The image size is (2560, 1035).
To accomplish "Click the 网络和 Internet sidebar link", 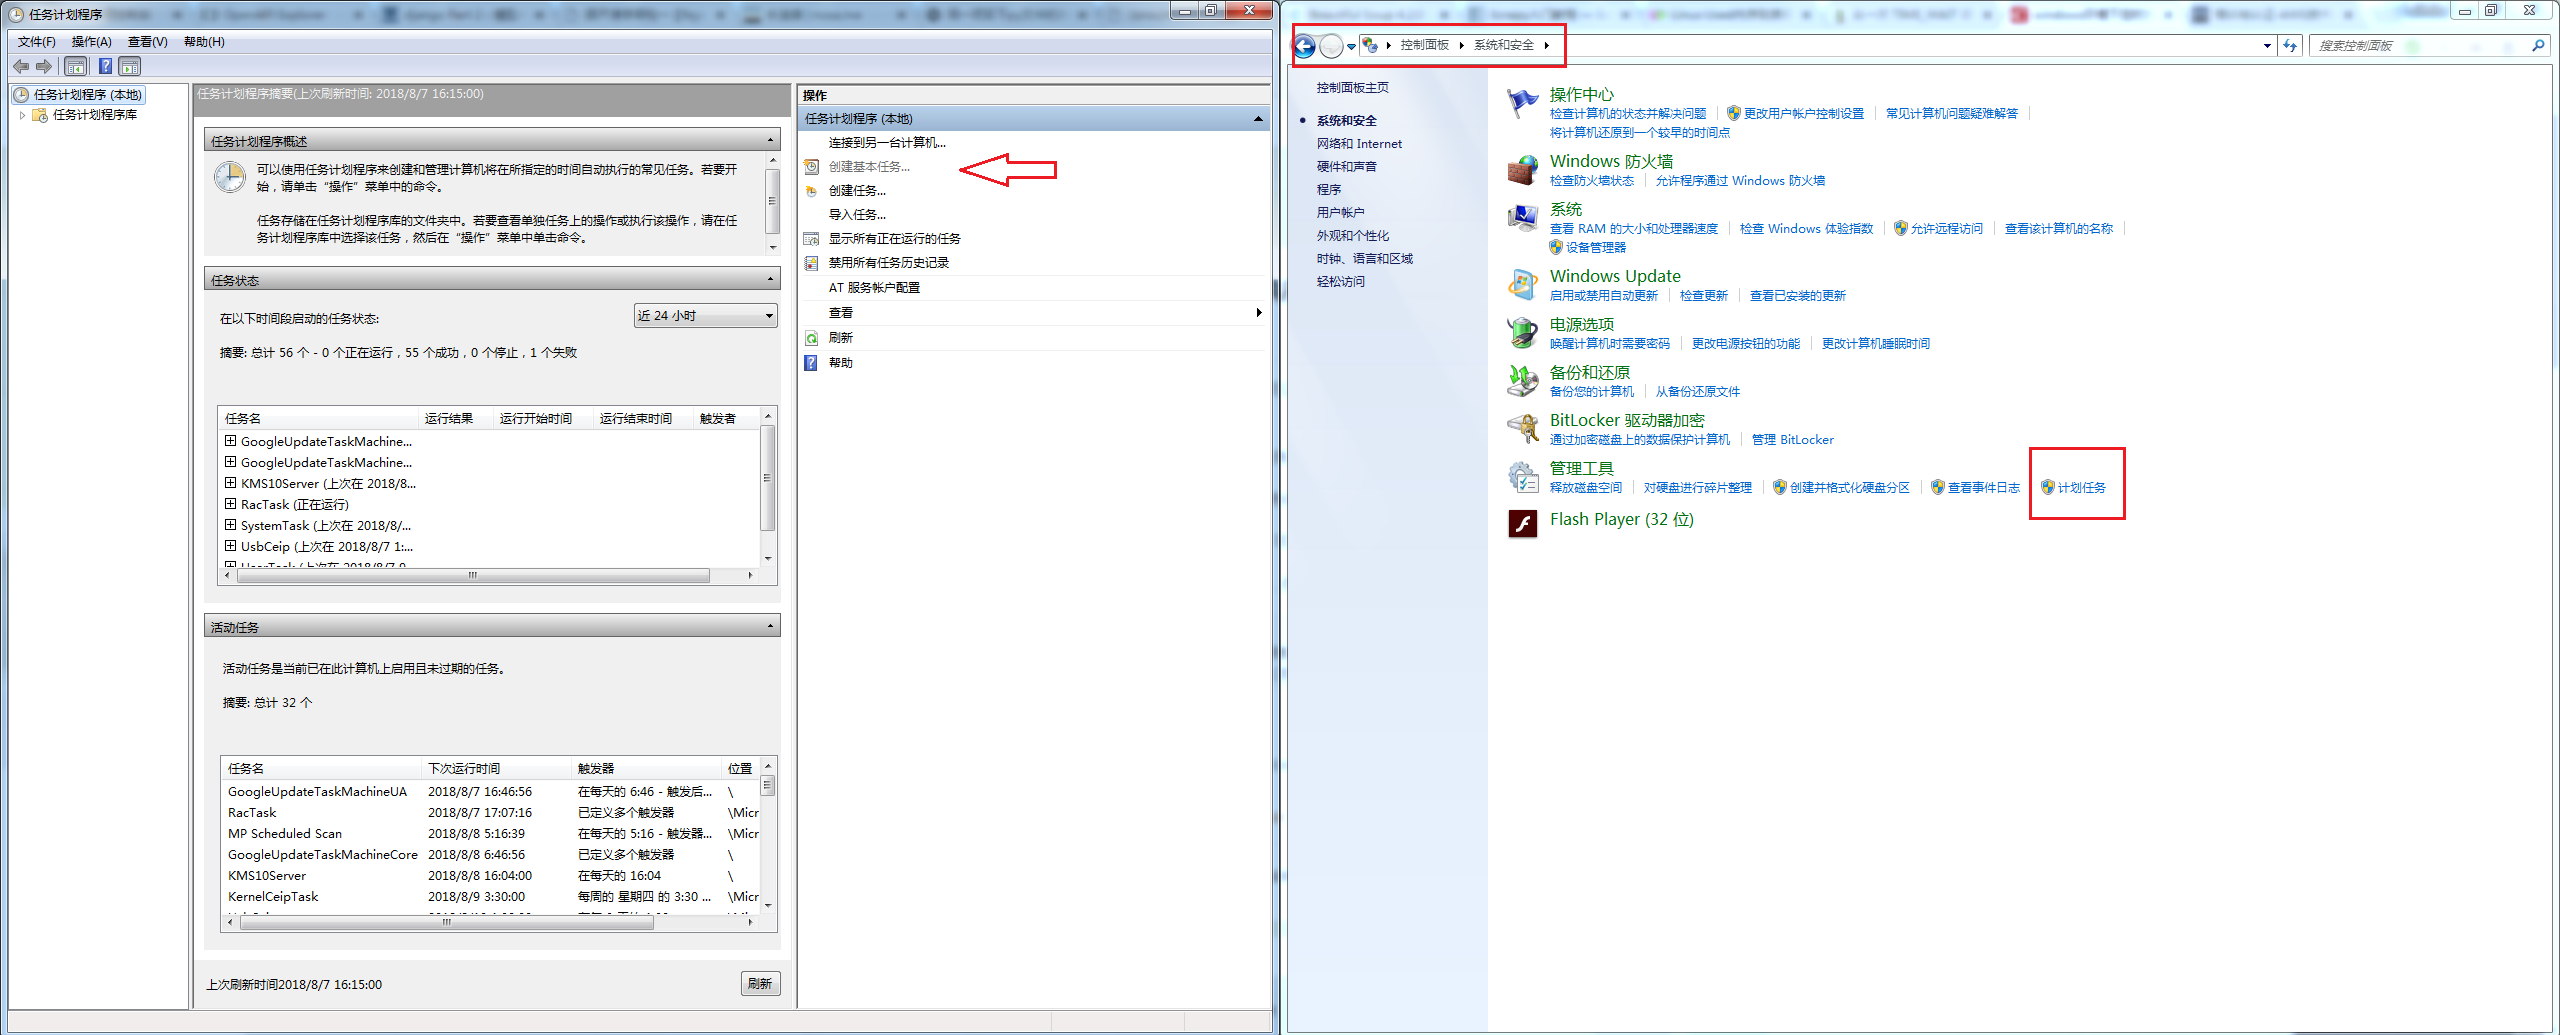I will (x=1359, y=144).
